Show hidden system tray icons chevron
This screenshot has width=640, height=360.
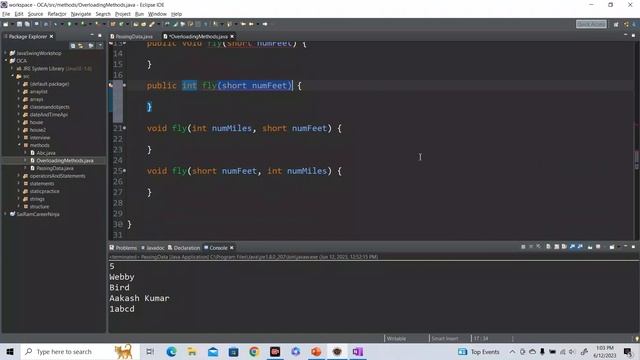pyautogui.click(x=512, y=351)
